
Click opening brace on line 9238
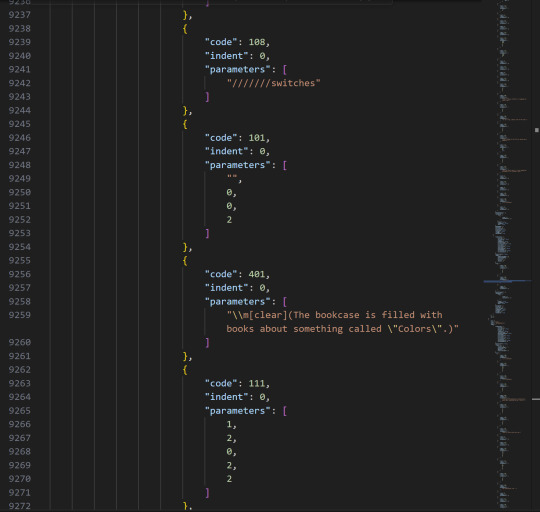(x=185, y=29)
